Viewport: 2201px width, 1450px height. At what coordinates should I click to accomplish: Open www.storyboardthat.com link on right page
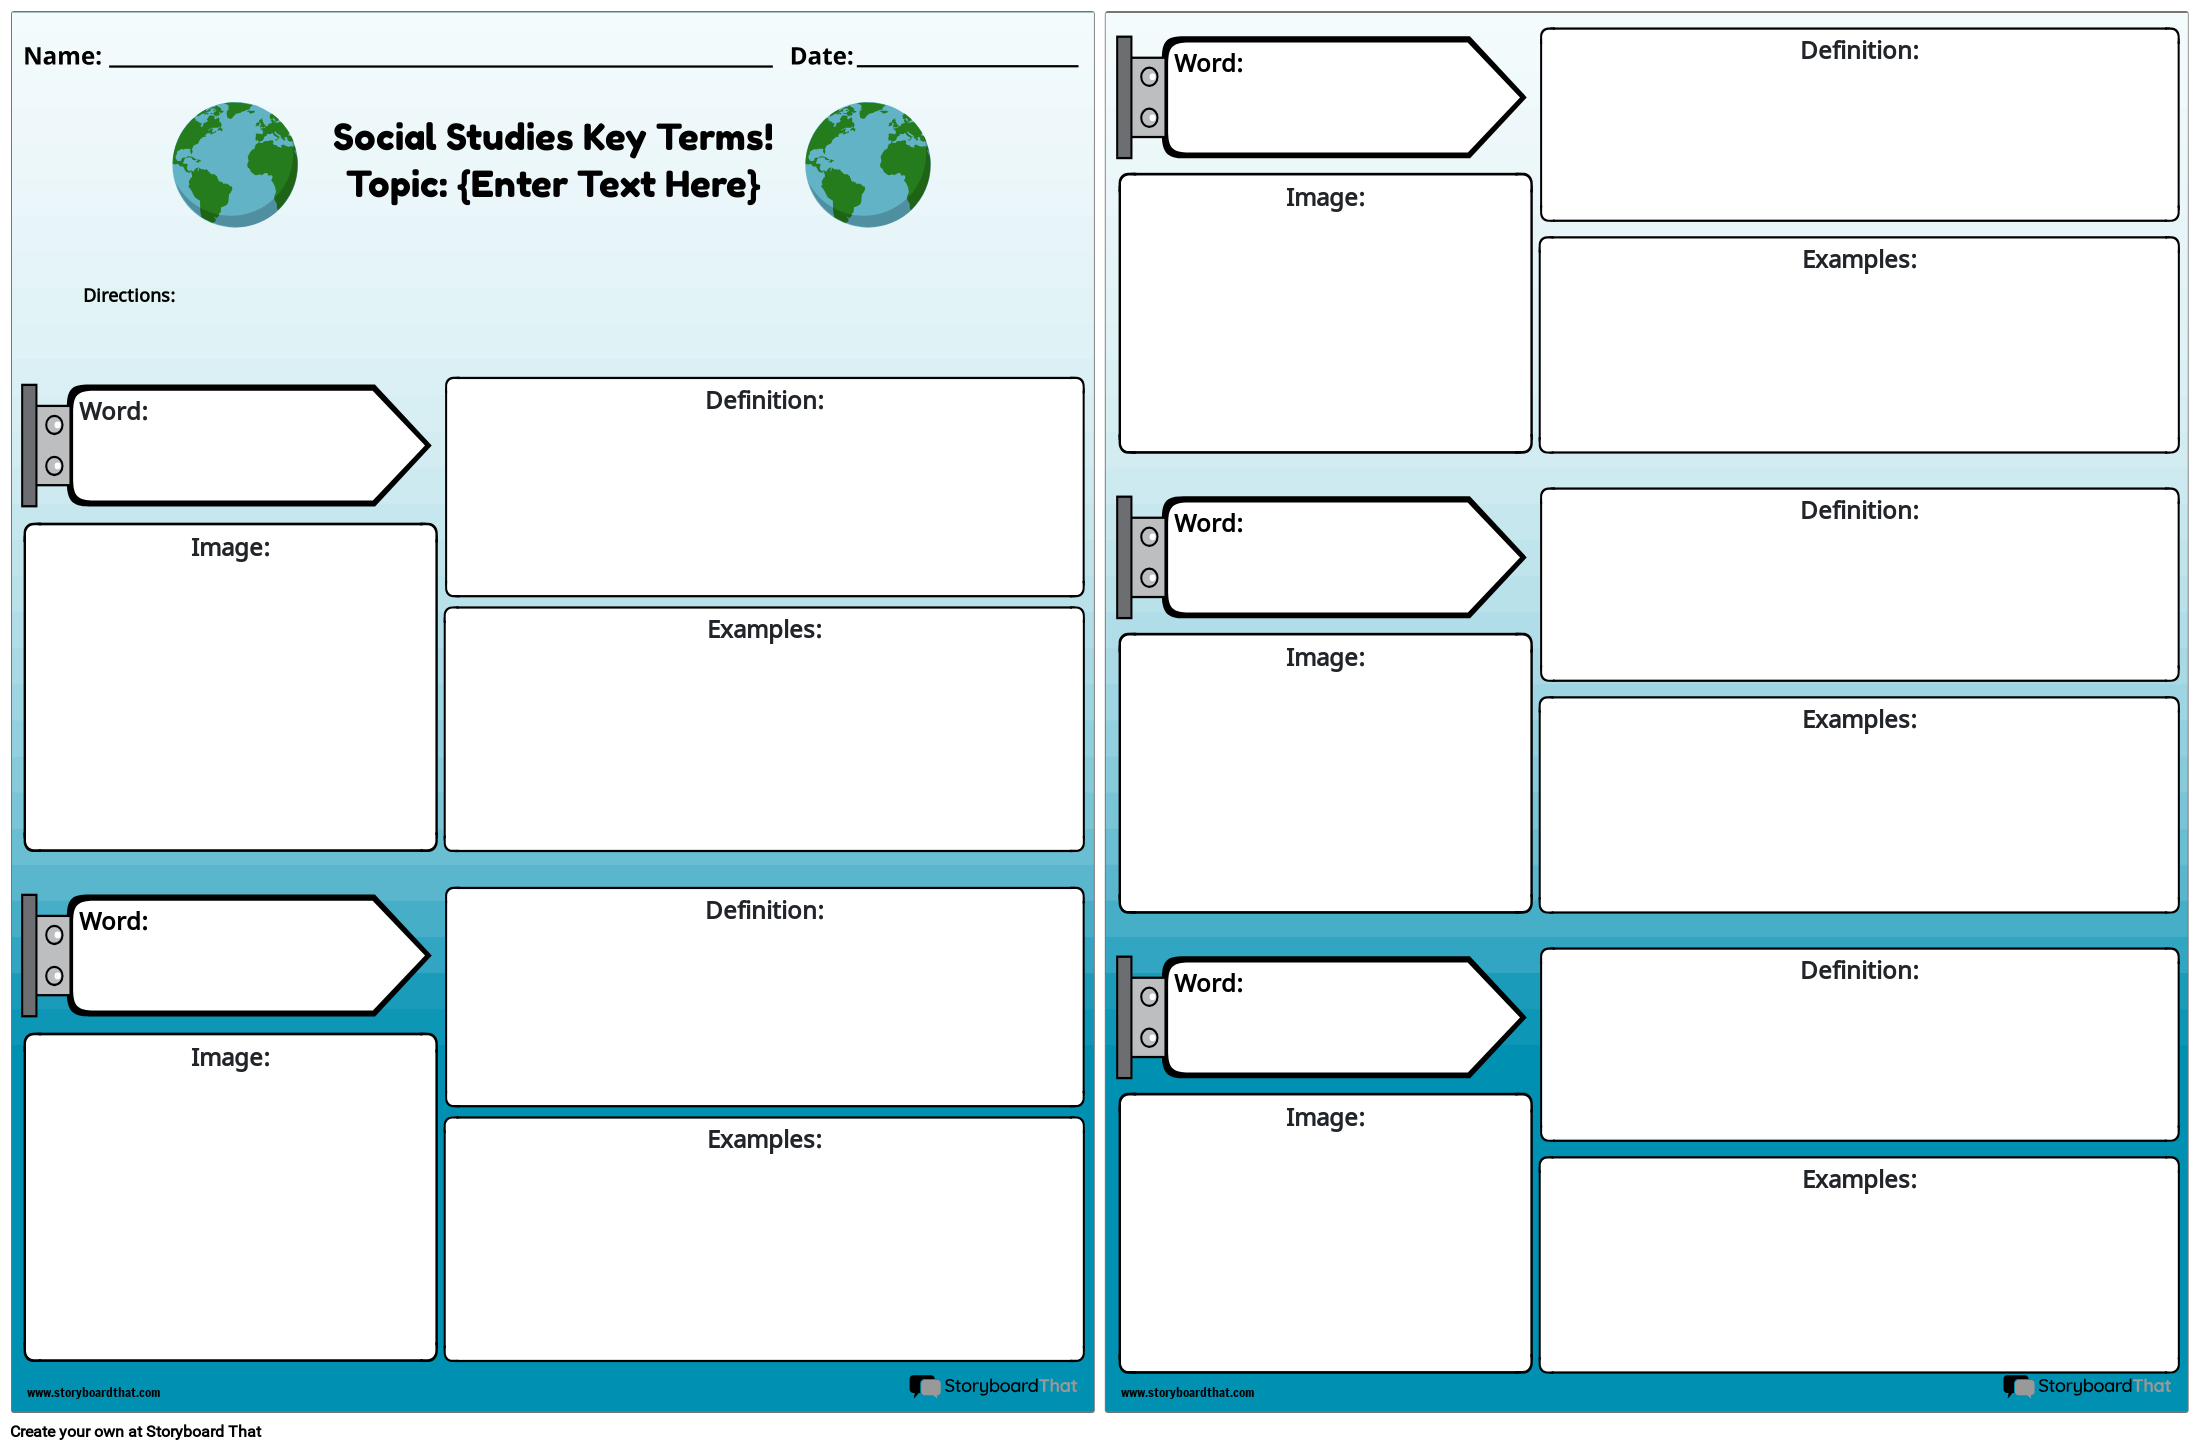pyautogui.click(x=1189, y=1391)
